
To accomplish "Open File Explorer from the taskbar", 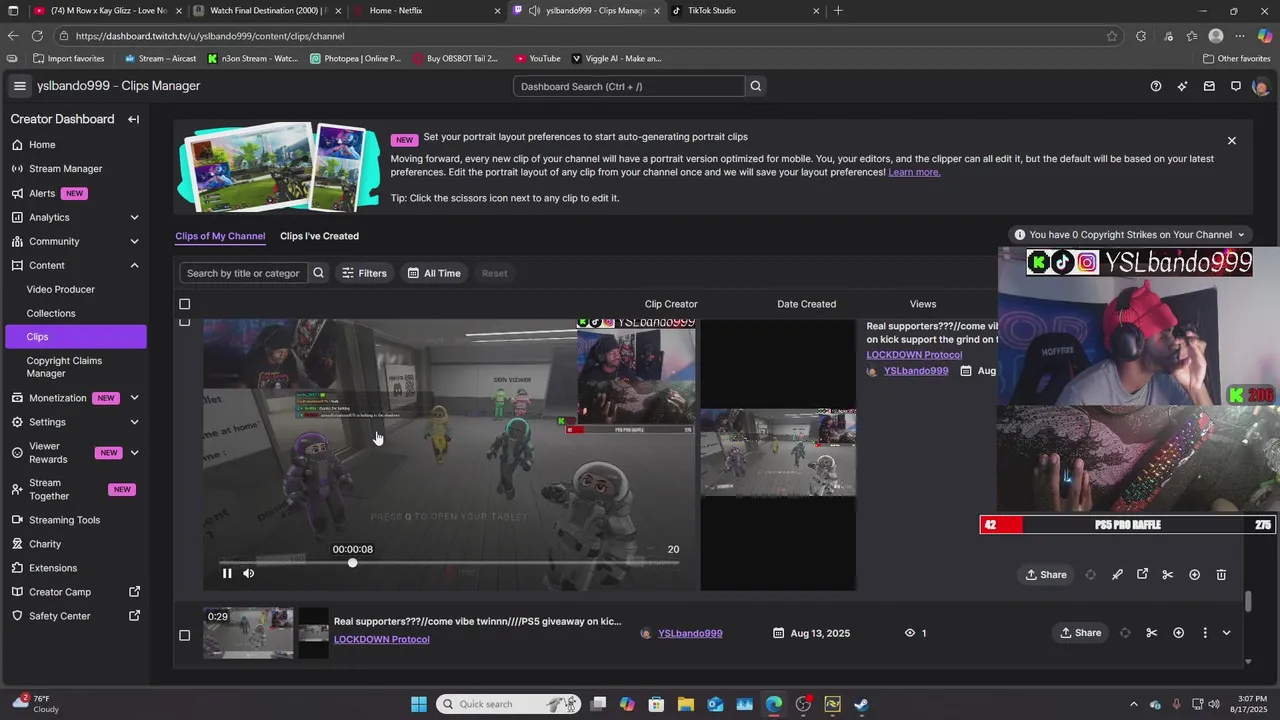I will 686,704.
